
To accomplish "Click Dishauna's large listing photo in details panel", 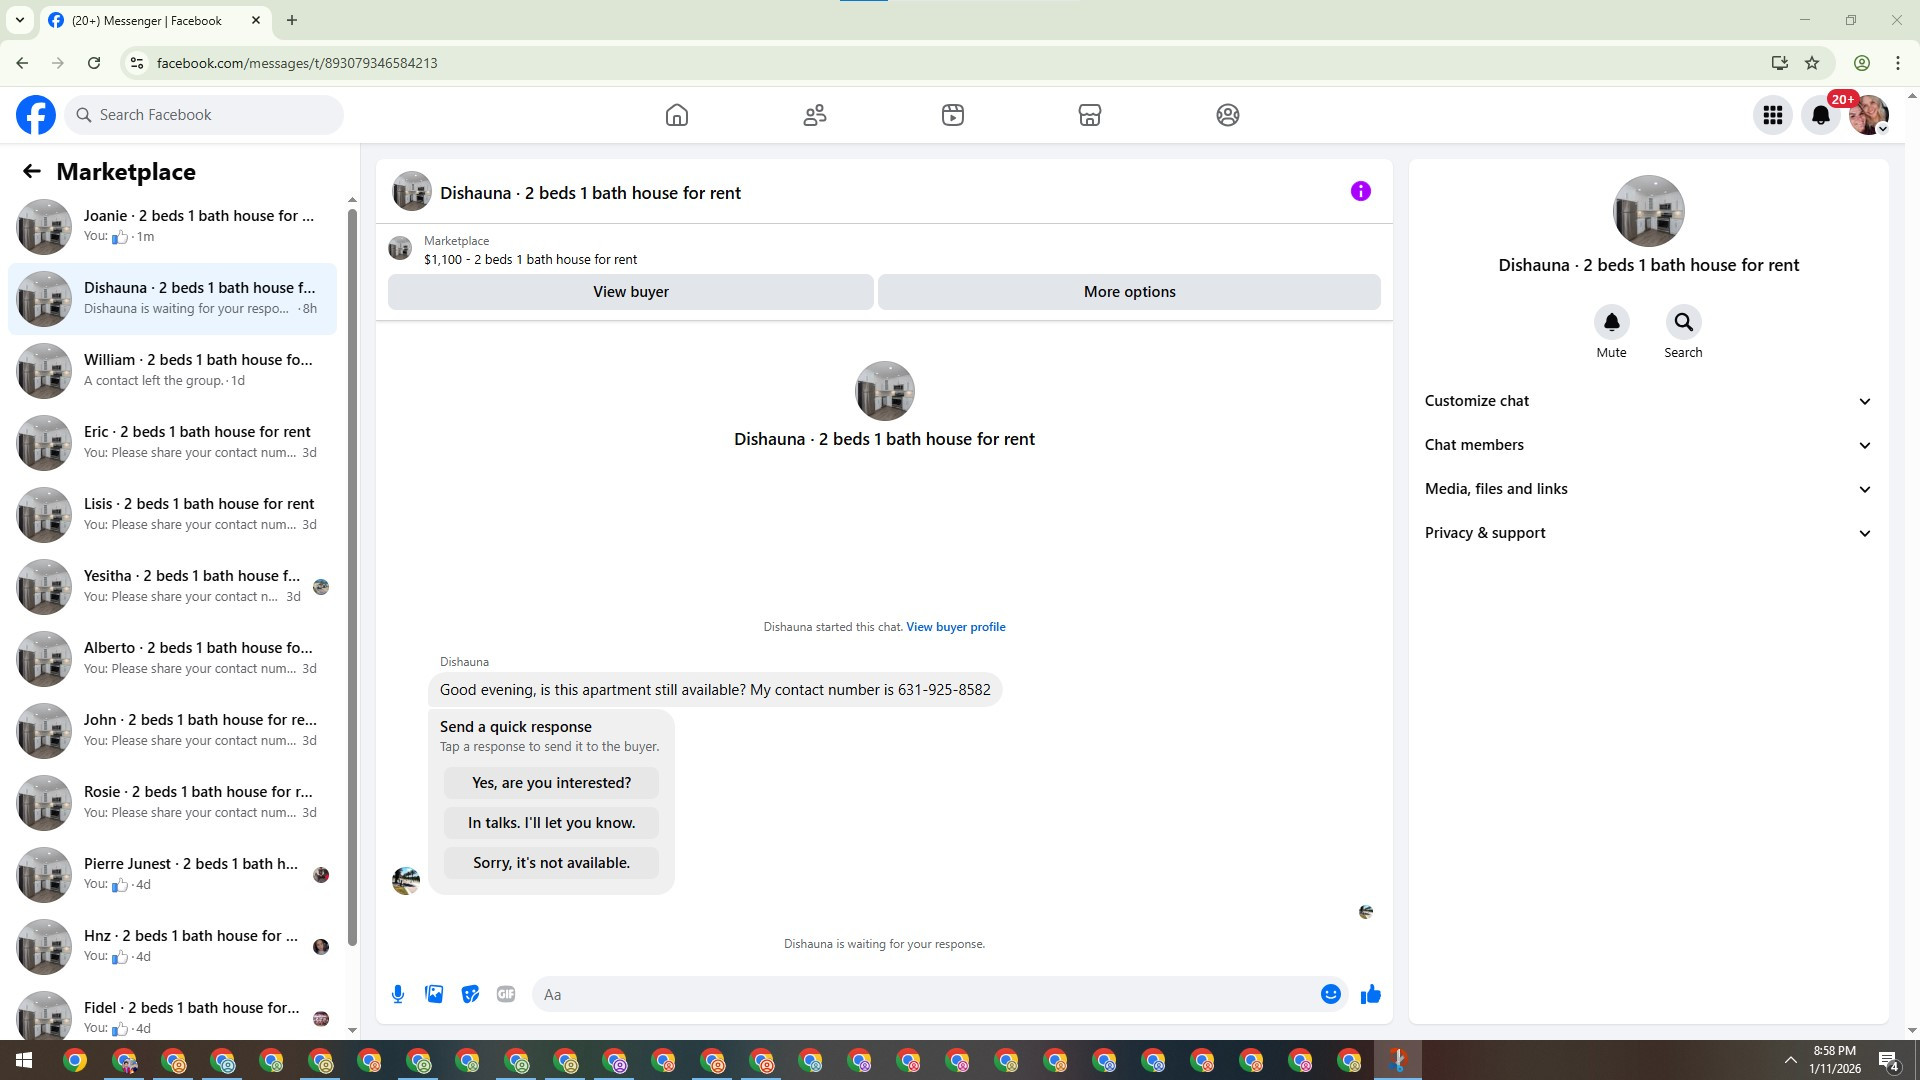I will [1648, 211].
